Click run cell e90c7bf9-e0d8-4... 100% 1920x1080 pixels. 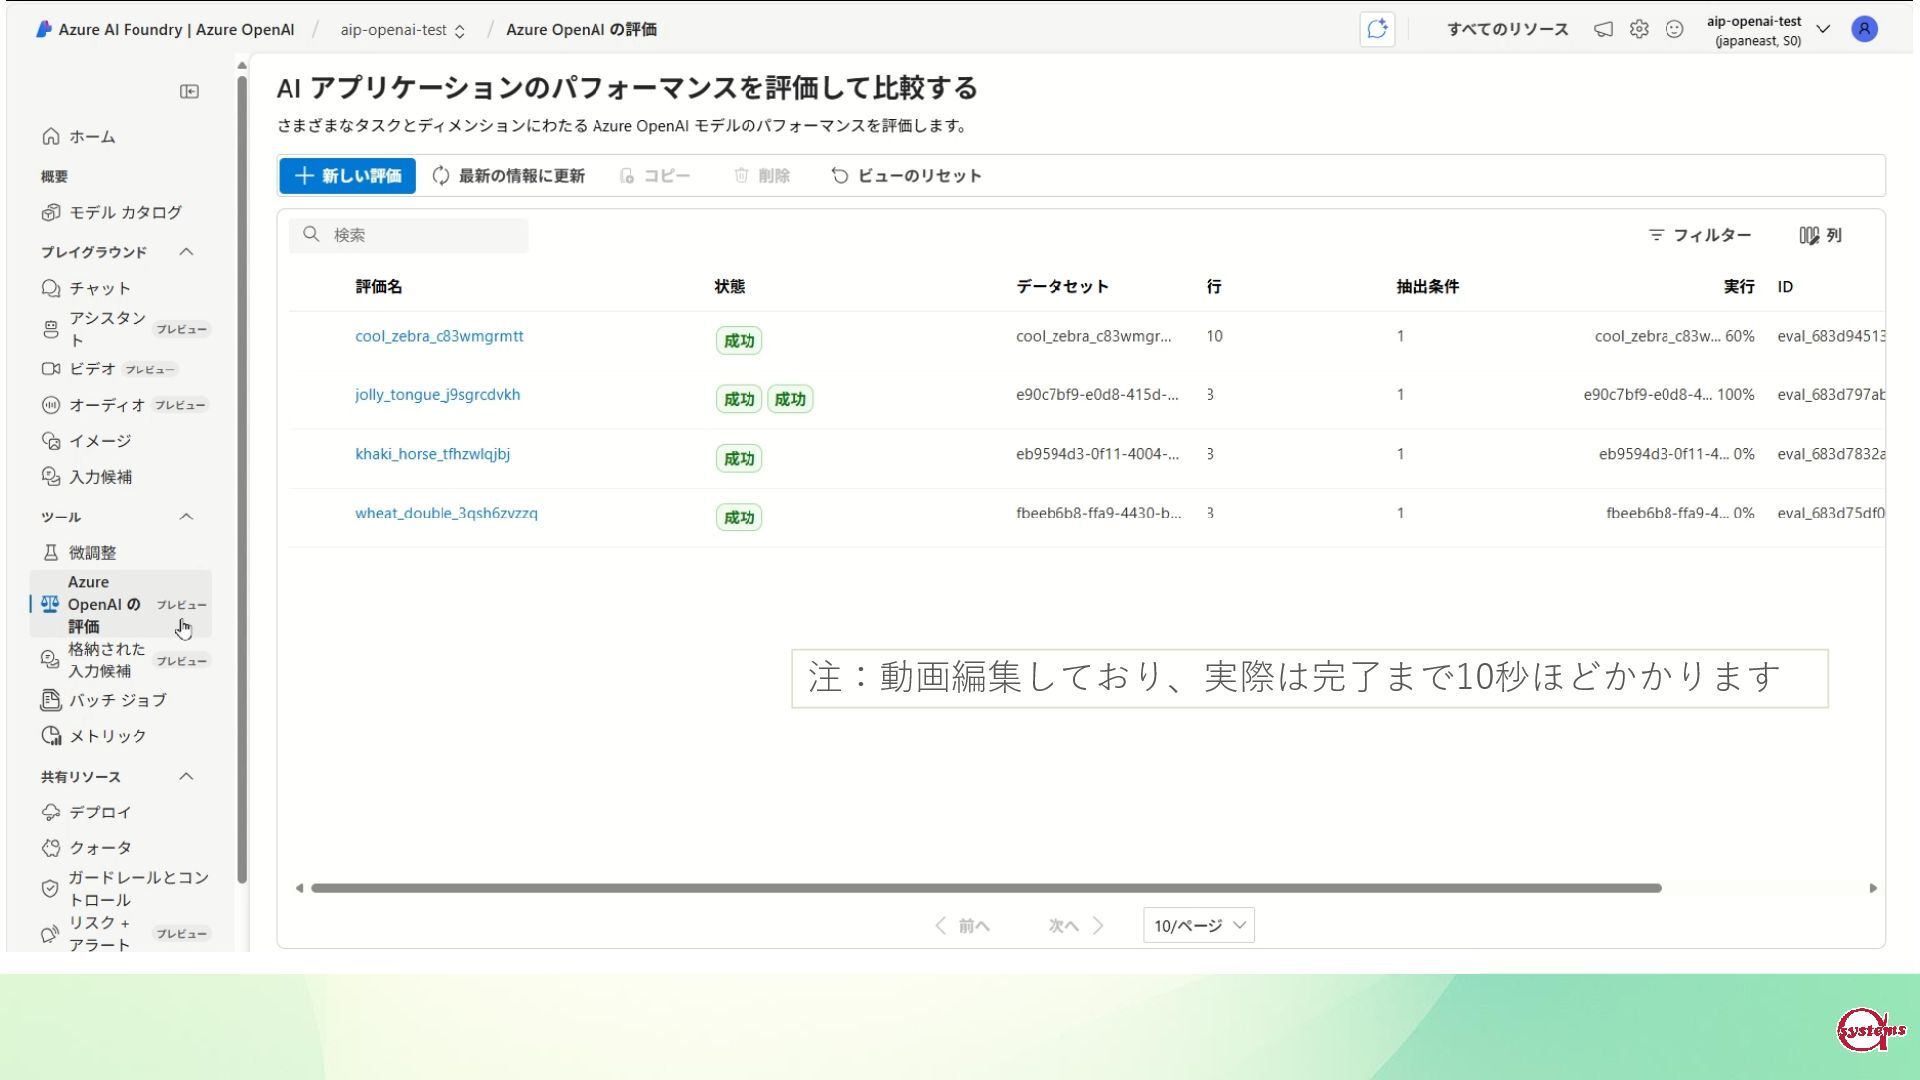coord(1668,394)
